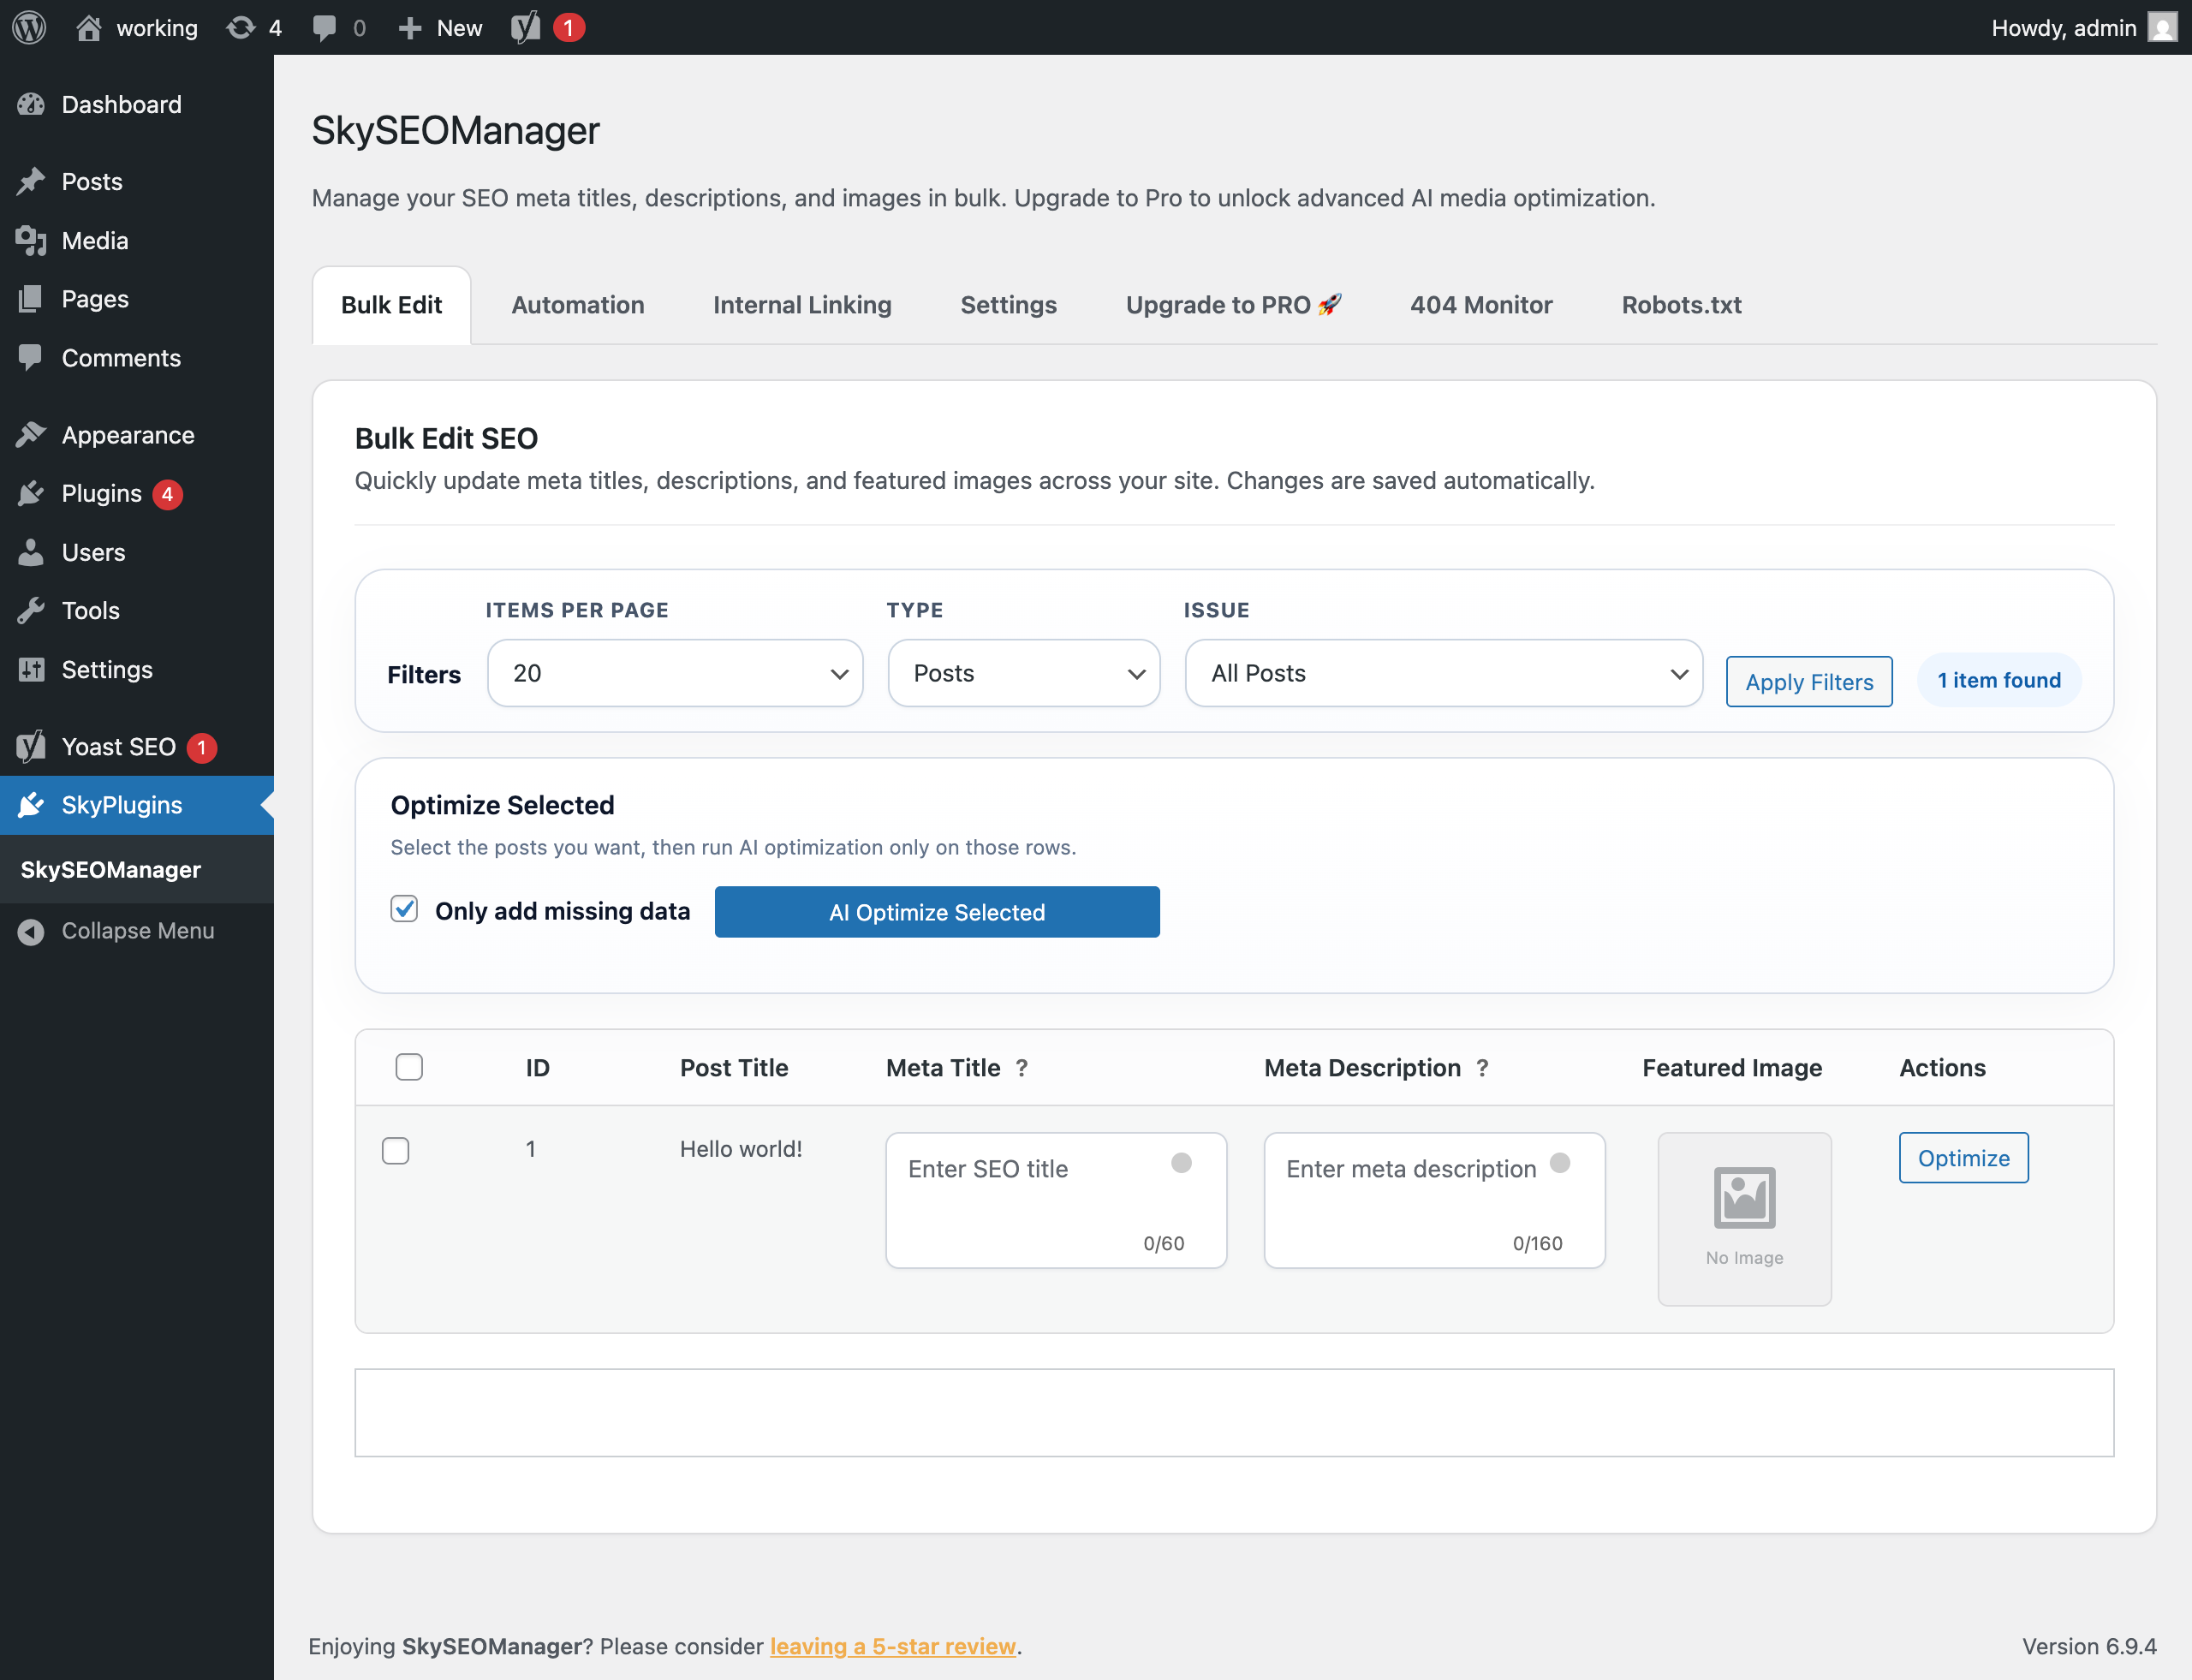The height and width of the screenshot is (1680, 2192).
Task: Click the Hello world! post title
Action: pyautogui.click(x=741, y=1149)
